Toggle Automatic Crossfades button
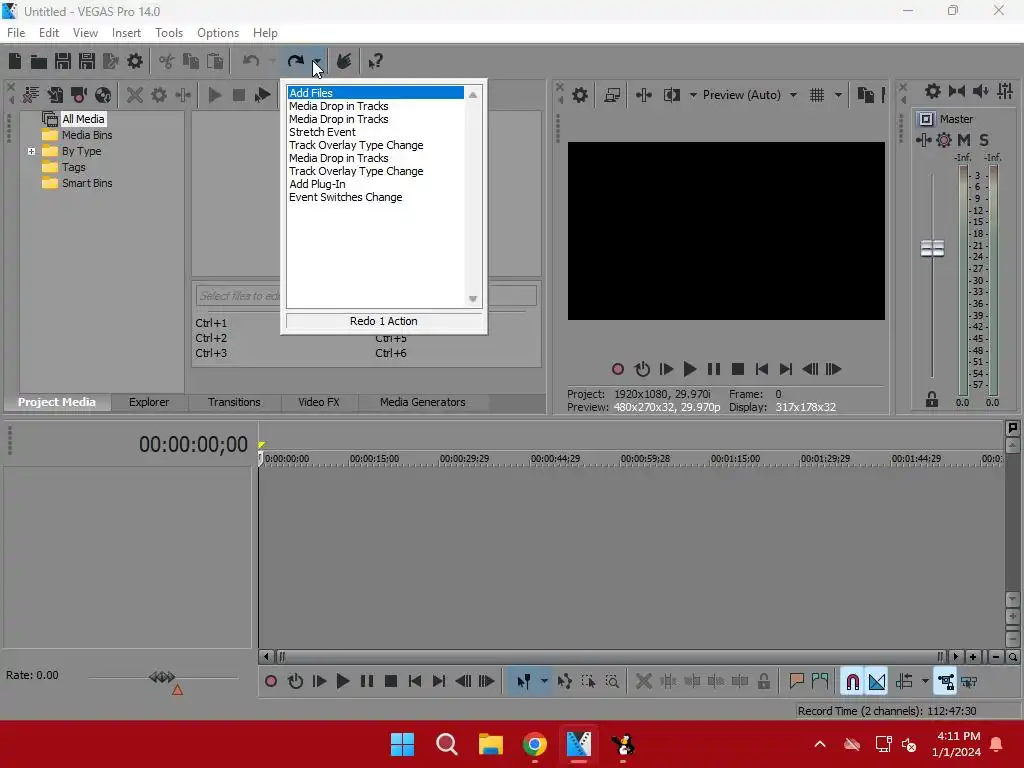The image size is (1024, 768). (x=876, y=682)
